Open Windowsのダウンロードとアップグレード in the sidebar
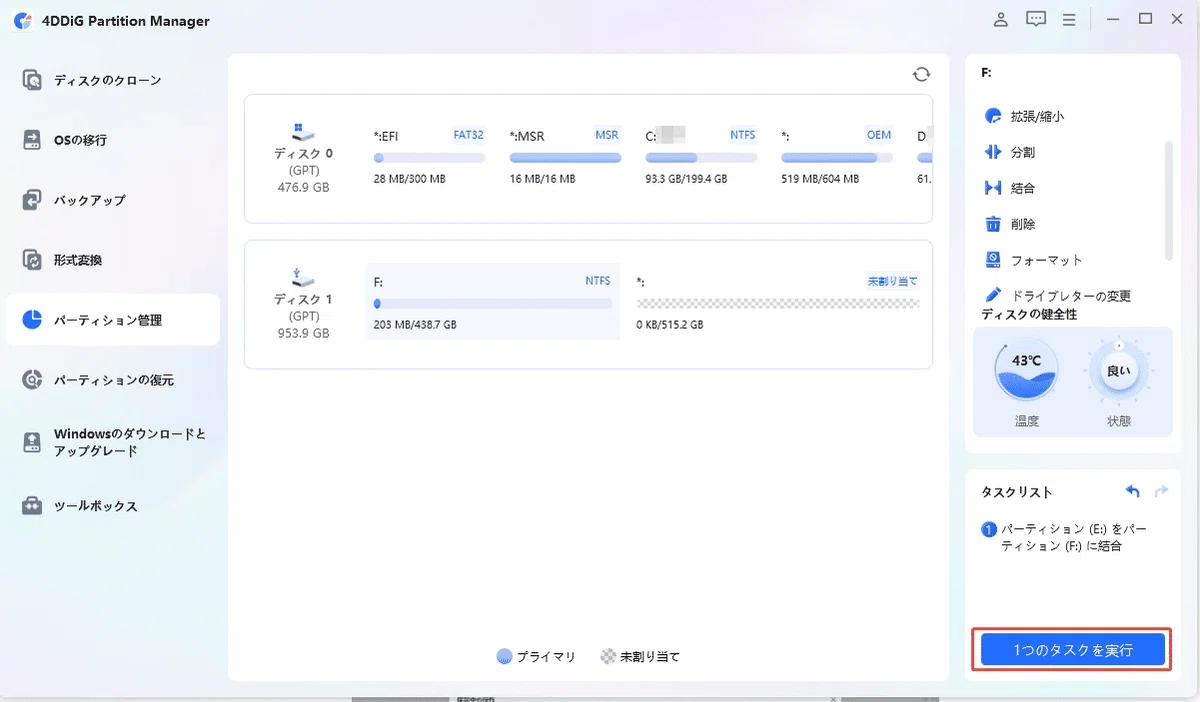The height and width of the screenshot is (702, 1200). coord(113,442)
